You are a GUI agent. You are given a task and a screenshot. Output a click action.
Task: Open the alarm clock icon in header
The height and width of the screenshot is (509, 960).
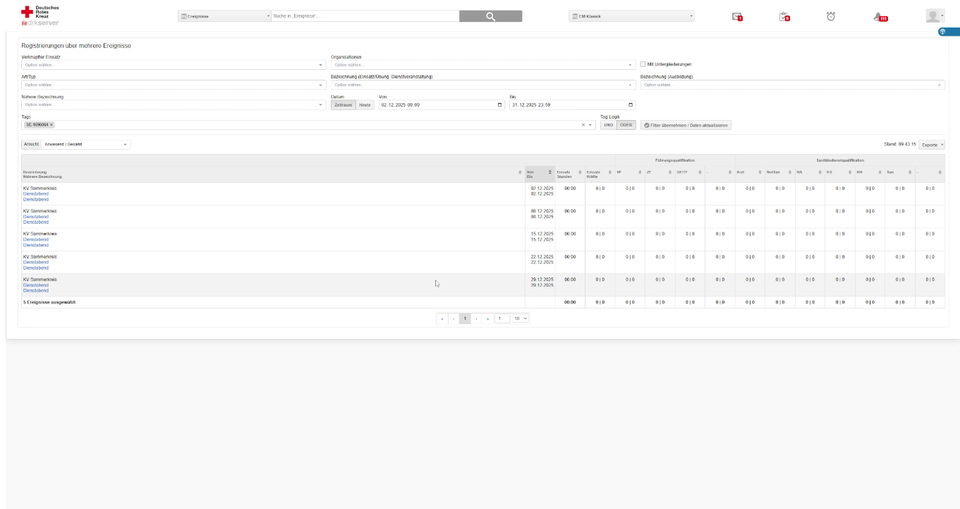click(830, 16)
